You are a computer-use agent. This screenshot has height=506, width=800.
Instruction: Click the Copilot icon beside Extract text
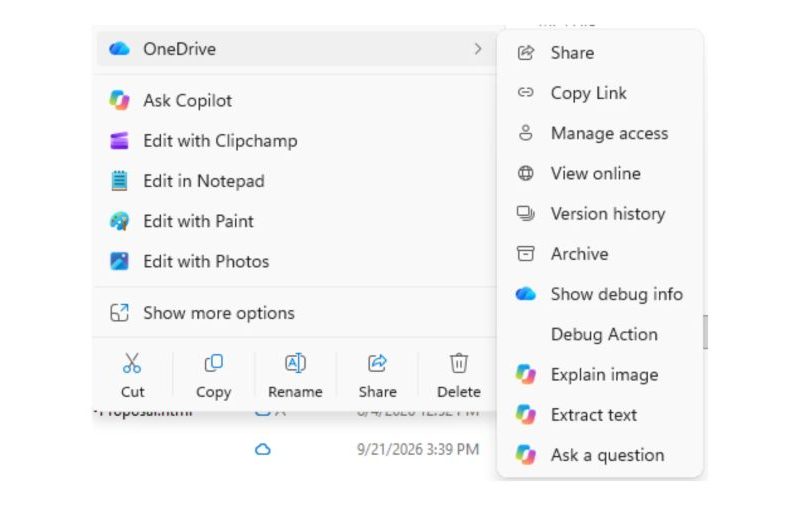pyautogui.click(x=526, y=415)
